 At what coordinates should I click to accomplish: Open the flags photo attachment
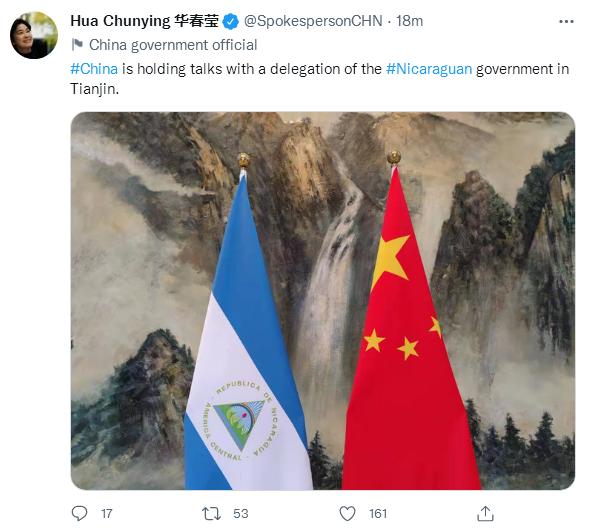323,301
